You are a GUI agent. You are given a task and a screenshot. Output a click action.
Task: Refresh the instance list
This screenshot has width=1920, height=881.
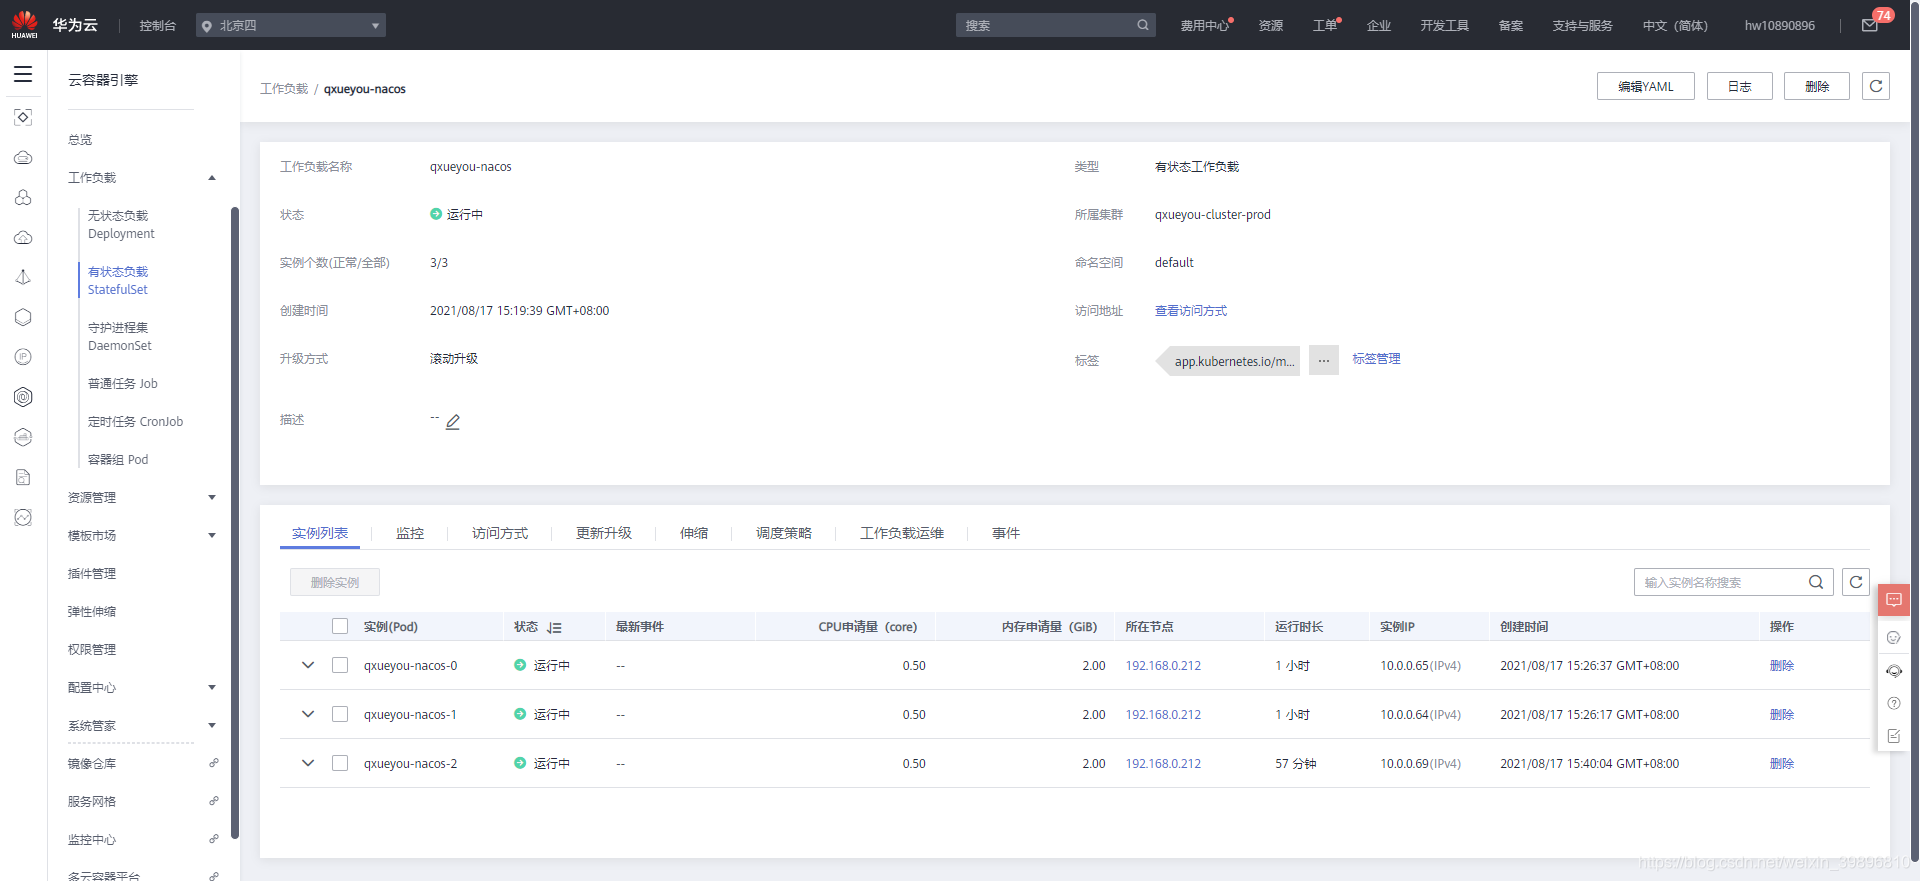(x=1856, y=582)
